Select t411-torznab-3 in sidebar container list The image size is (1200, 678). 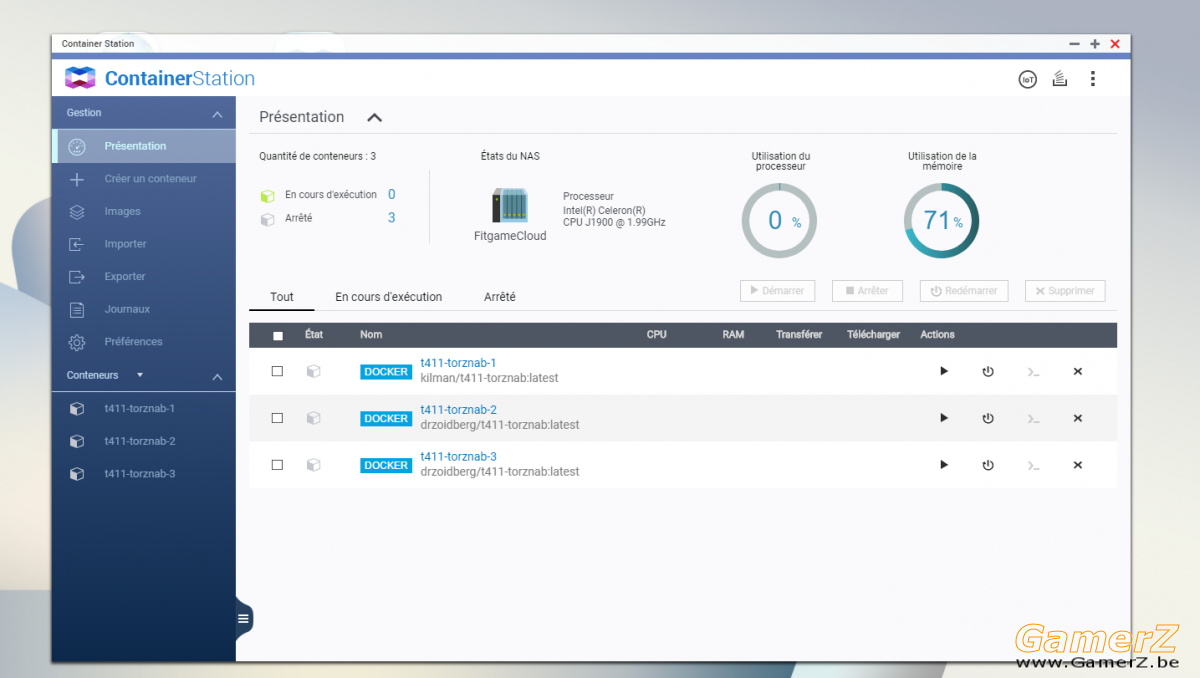[x=144, y=474]
